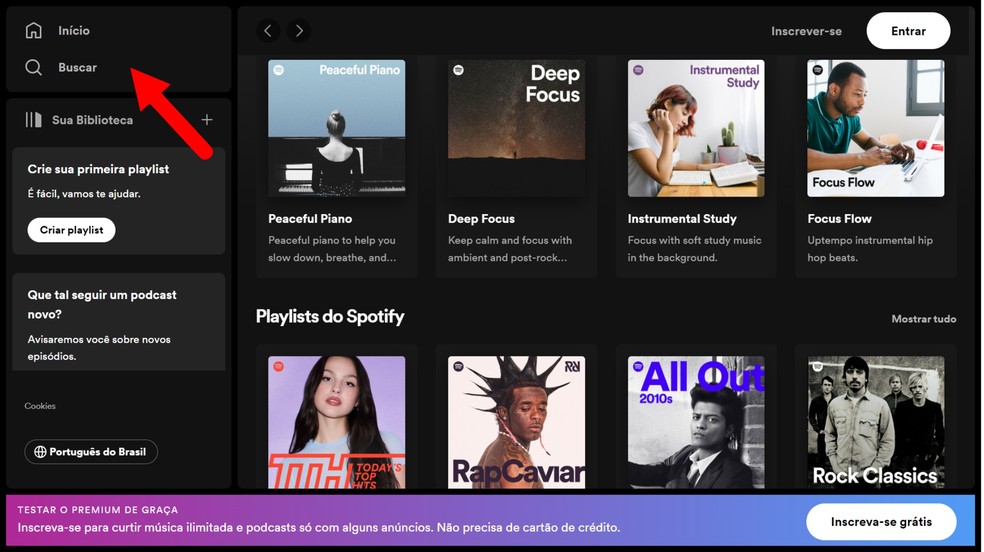The height and width of the screenshot is (552, 984).
Task: Click 'TESTAR O PREMIUM DE GRAÇA' banner text
Action: coord(98,510)
